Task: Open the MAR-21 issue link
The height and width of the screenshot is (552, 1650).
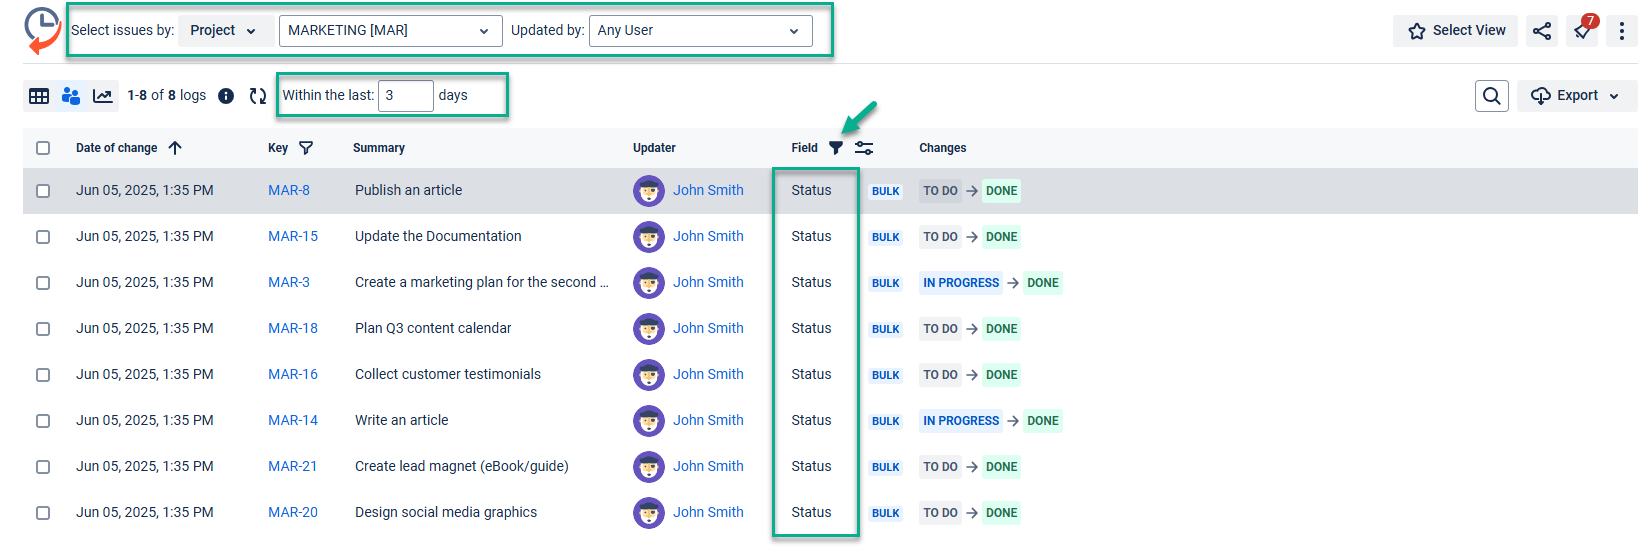Action: coord(293,466)
